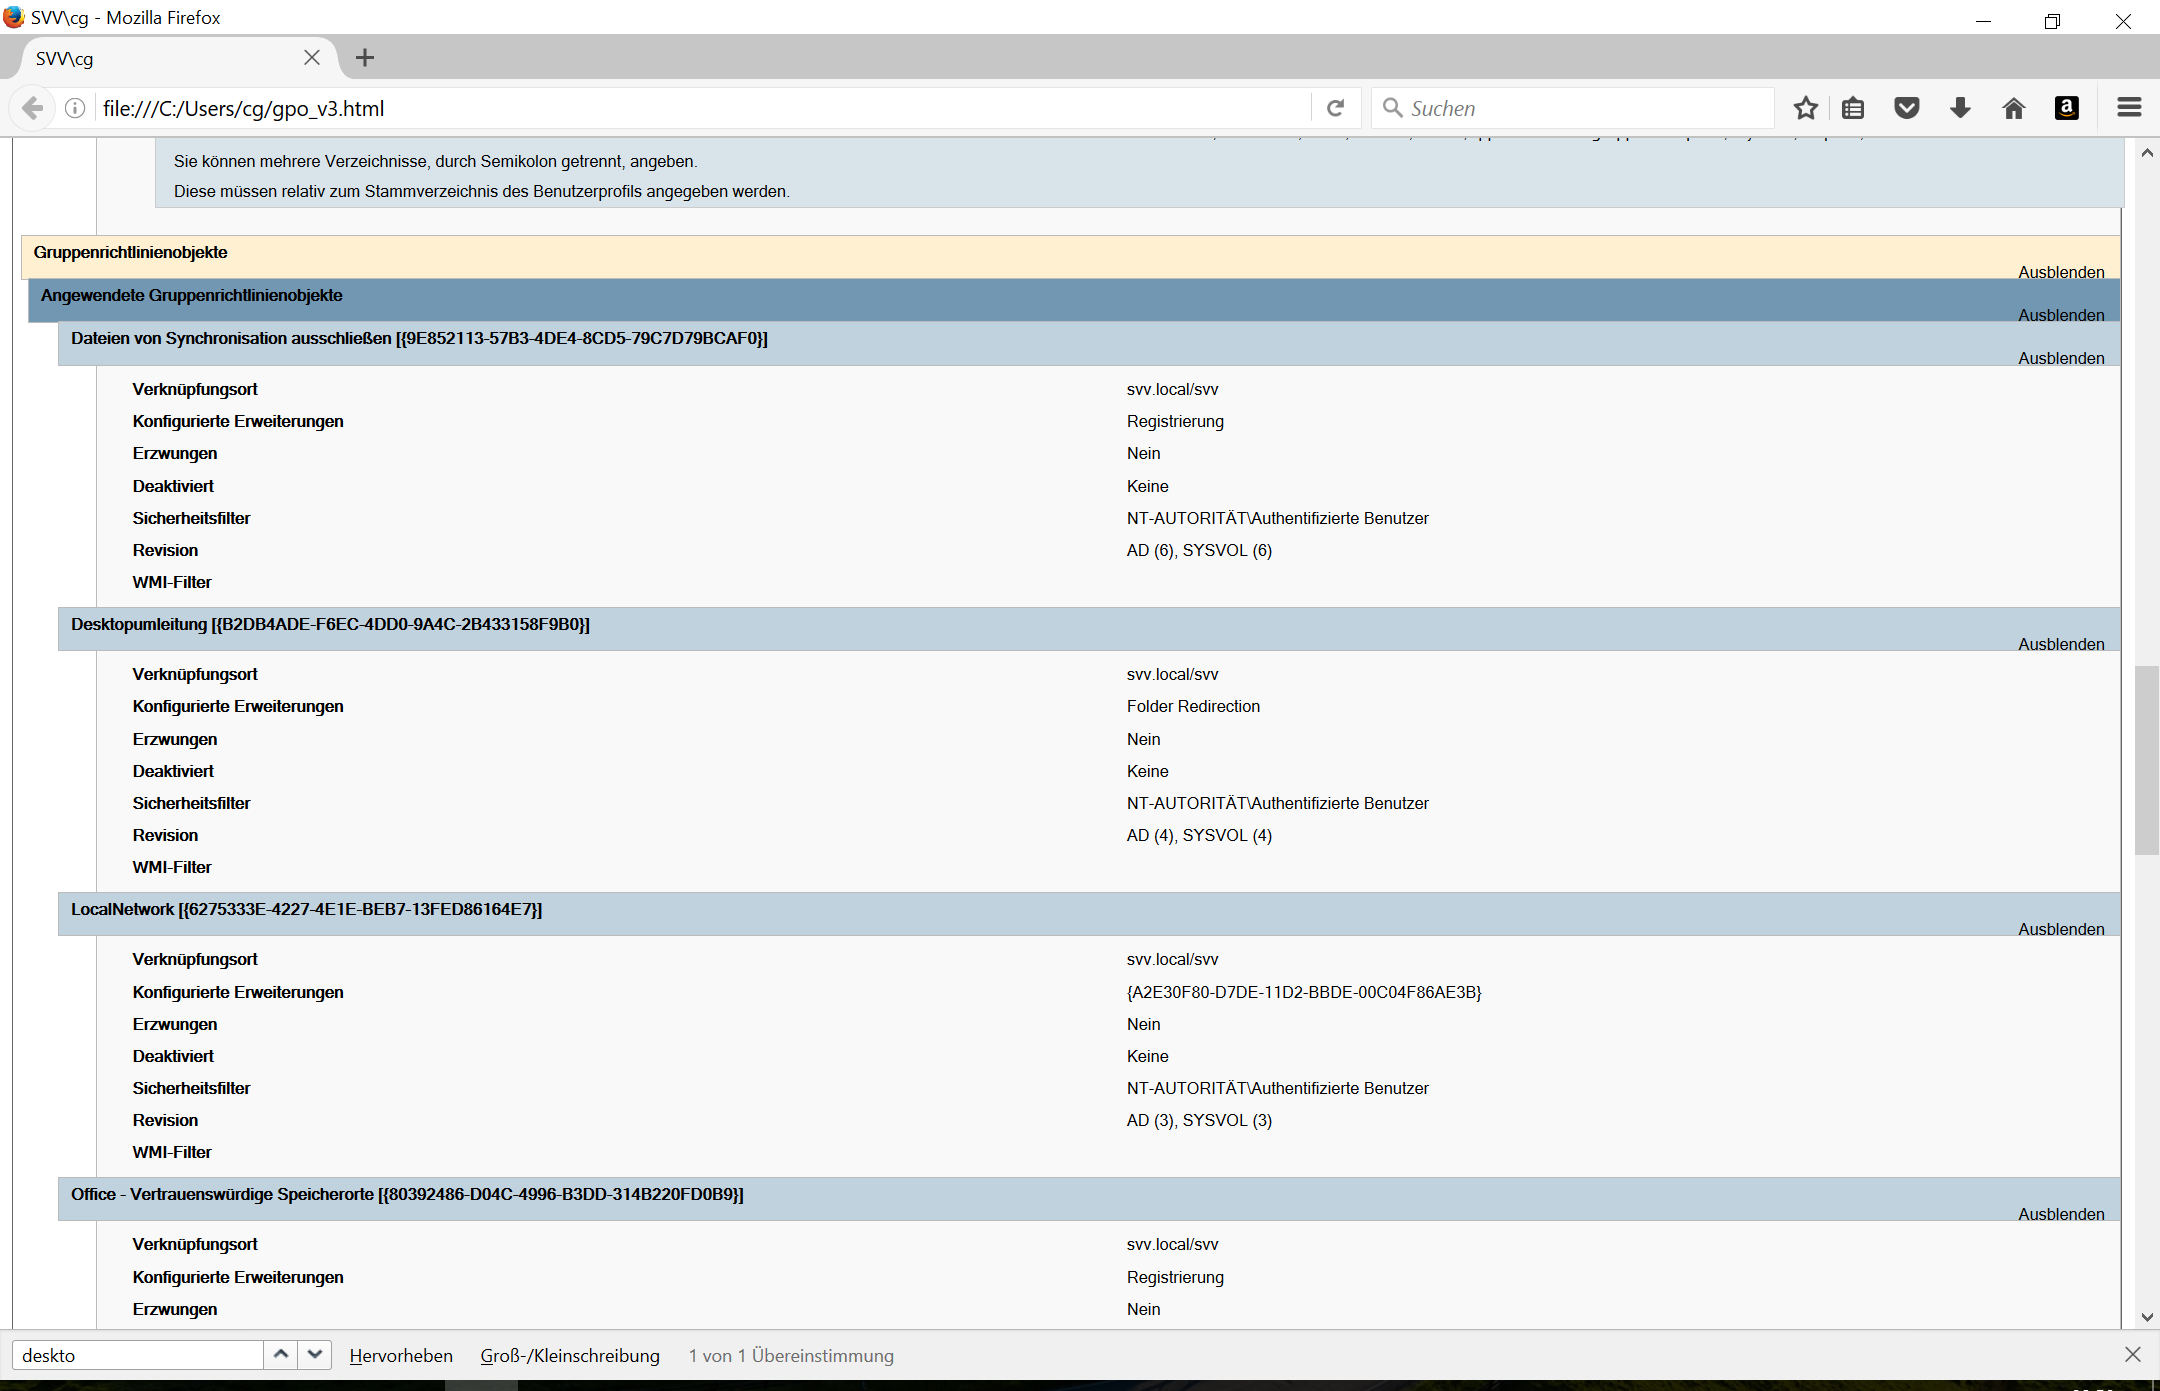The height and width of the screenshot is (1391, 2160).
Task: Open a new tab with the plus button
Action: (x=365, y=58)
